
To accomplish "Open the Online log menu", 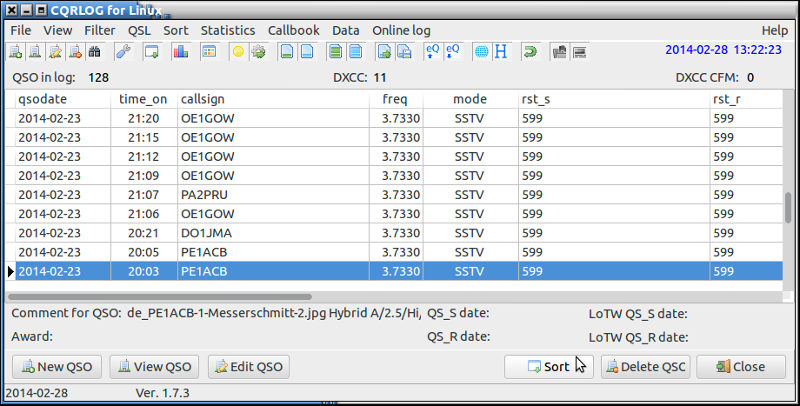I will (401, 30).
